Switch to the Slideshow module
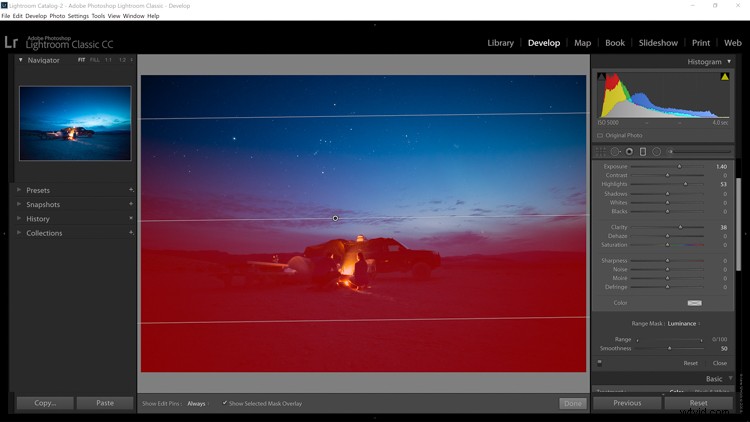This screenshot has width=750, height=422. click(x=658, y=43)
